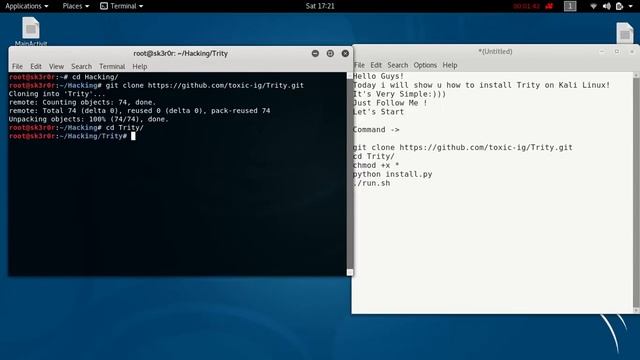Open the text editor Help menu

click(450, 65)
